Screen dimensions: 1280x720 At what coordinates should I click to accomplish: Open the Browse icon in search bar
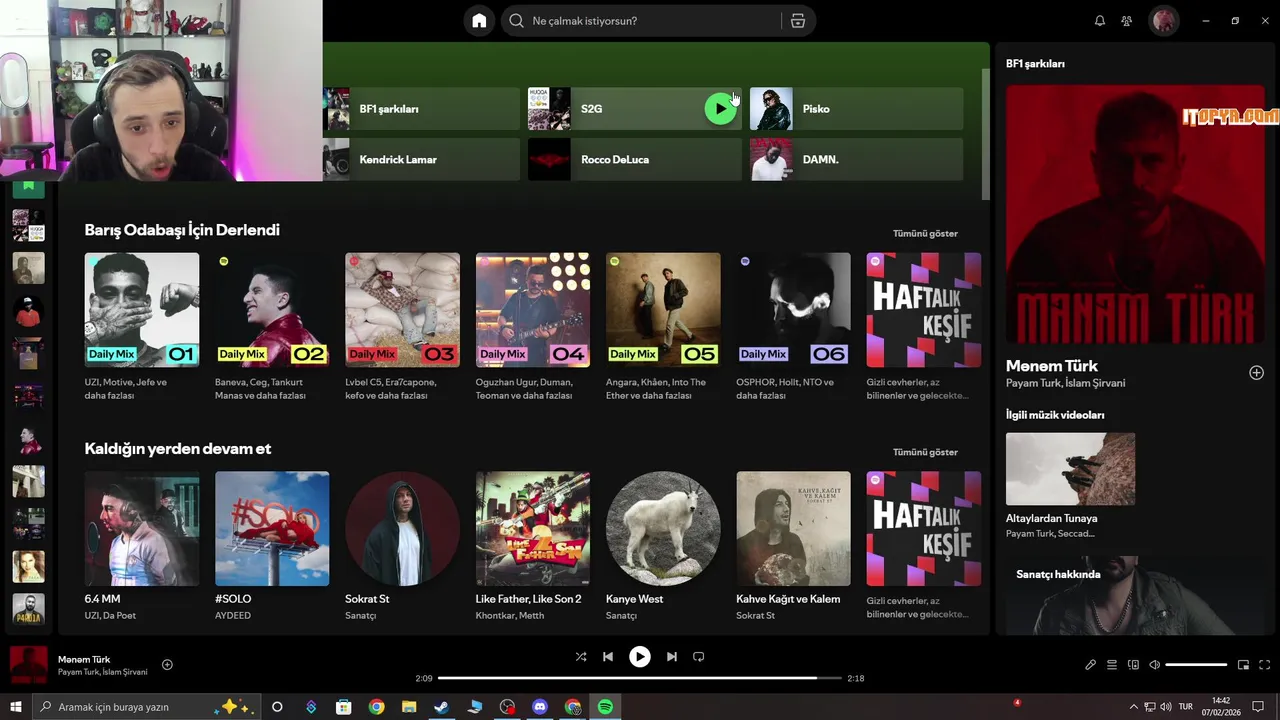point(797,21)
